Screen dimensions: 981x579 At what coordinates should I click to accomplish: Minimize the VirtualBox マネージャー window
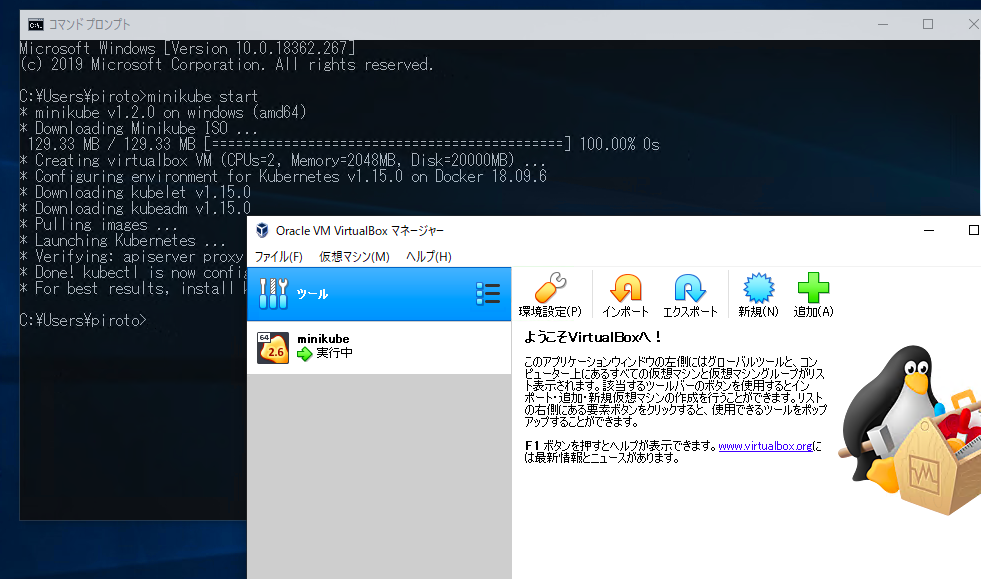coord(931,230)
